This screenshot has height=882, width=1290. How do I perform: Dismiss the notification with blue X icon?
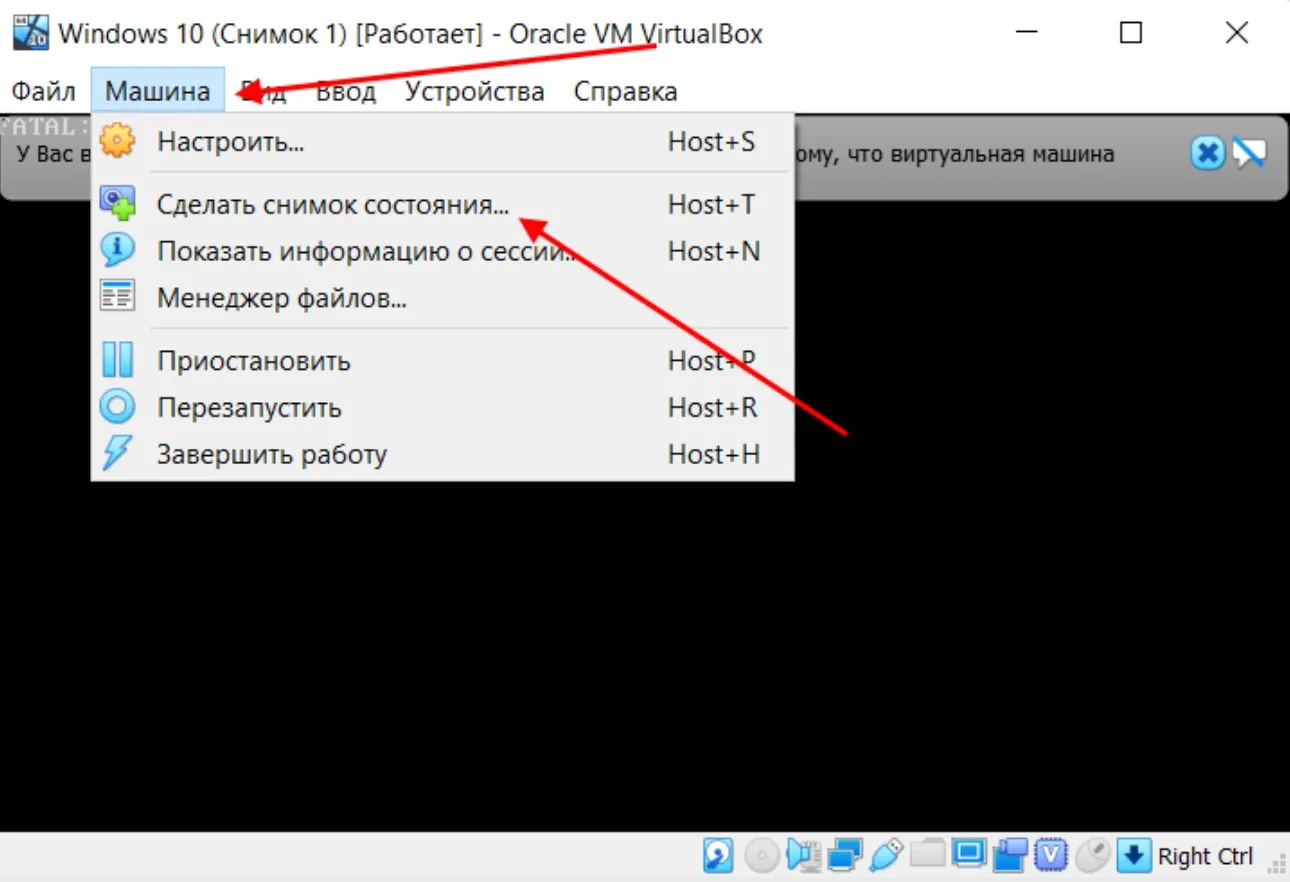click(1208, 153)
